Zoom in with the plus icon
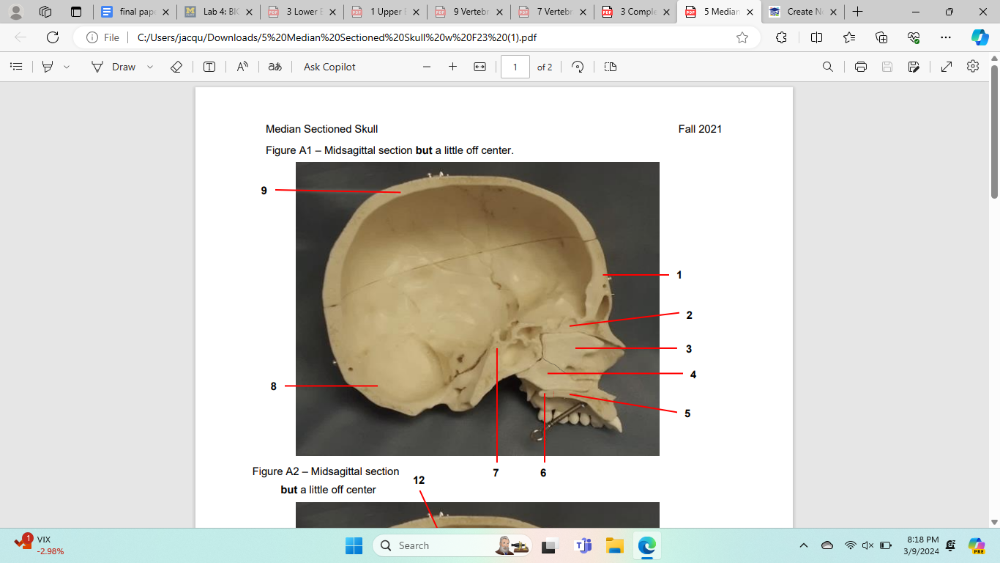 452,67
